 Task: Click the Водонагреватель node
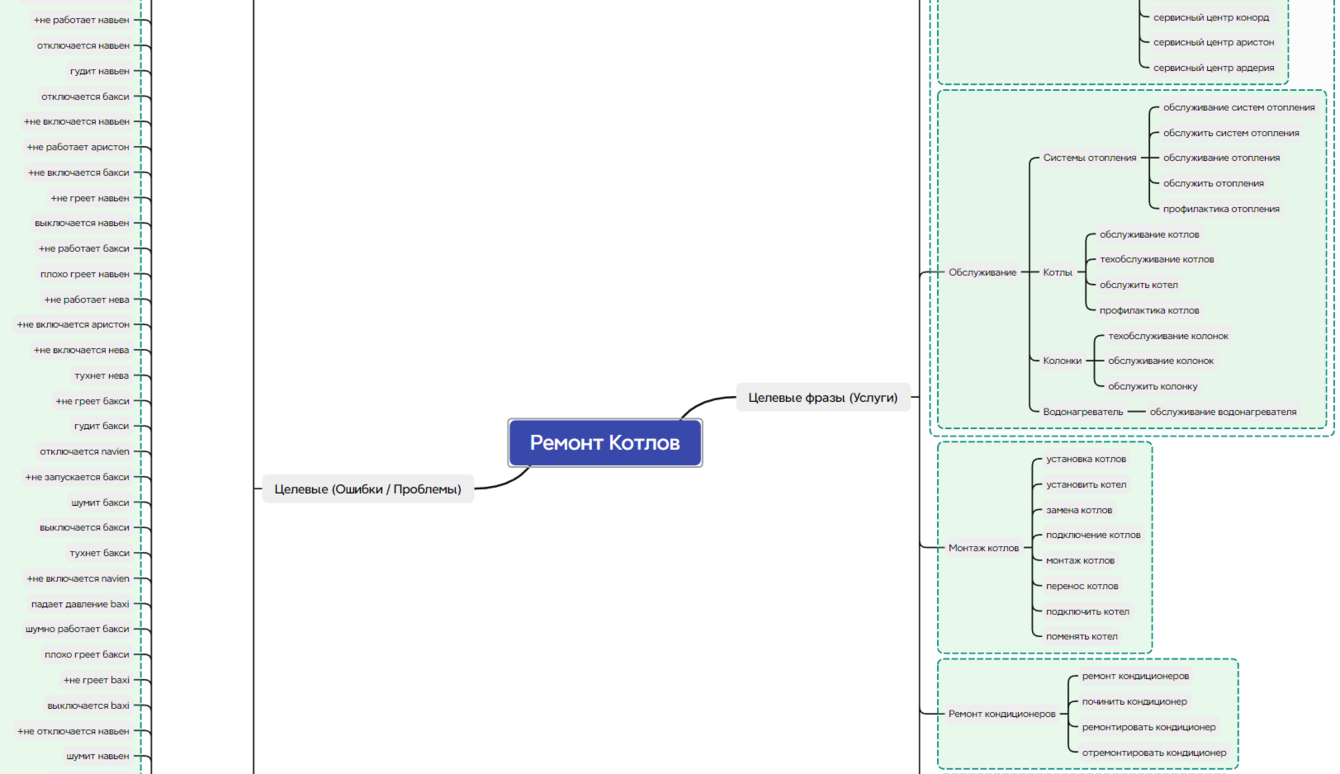(1083, 411)
